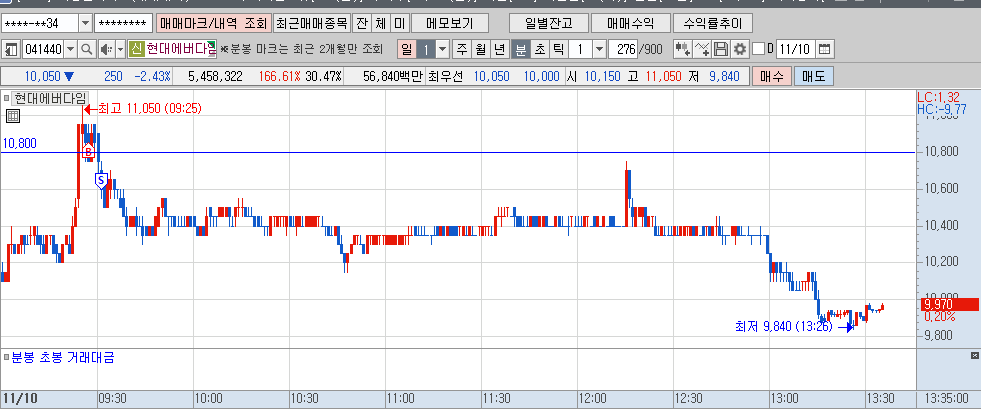The width and height of the screenshot is (981, 409).
Task: Click the stock search magnifier icon
Action: click(87, 49)
